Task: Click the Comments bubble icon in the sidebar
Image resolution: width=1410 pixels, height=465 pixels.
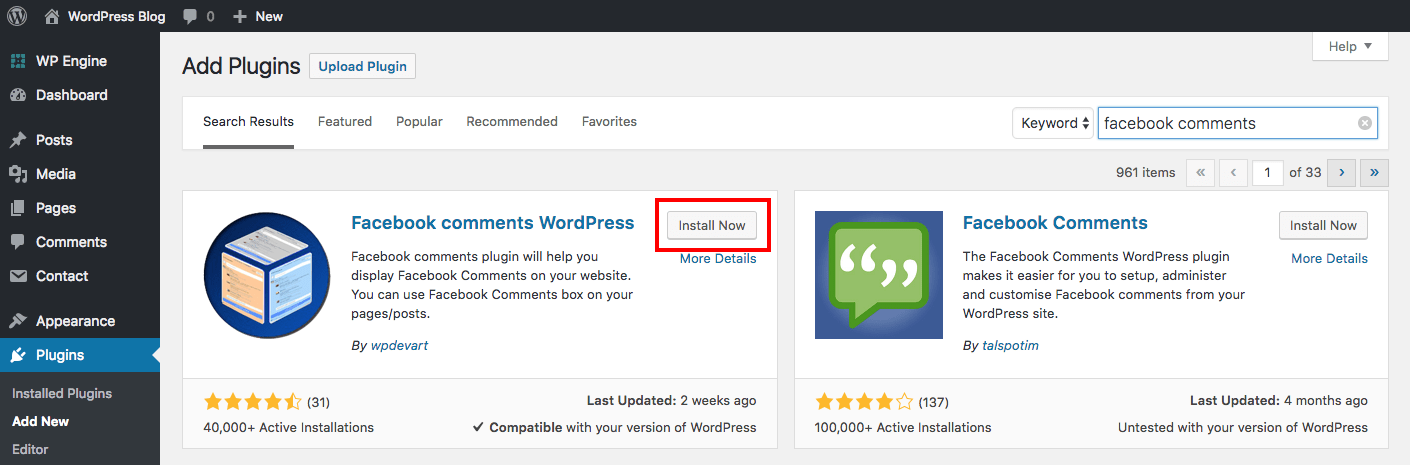Action: pos(18,242)
